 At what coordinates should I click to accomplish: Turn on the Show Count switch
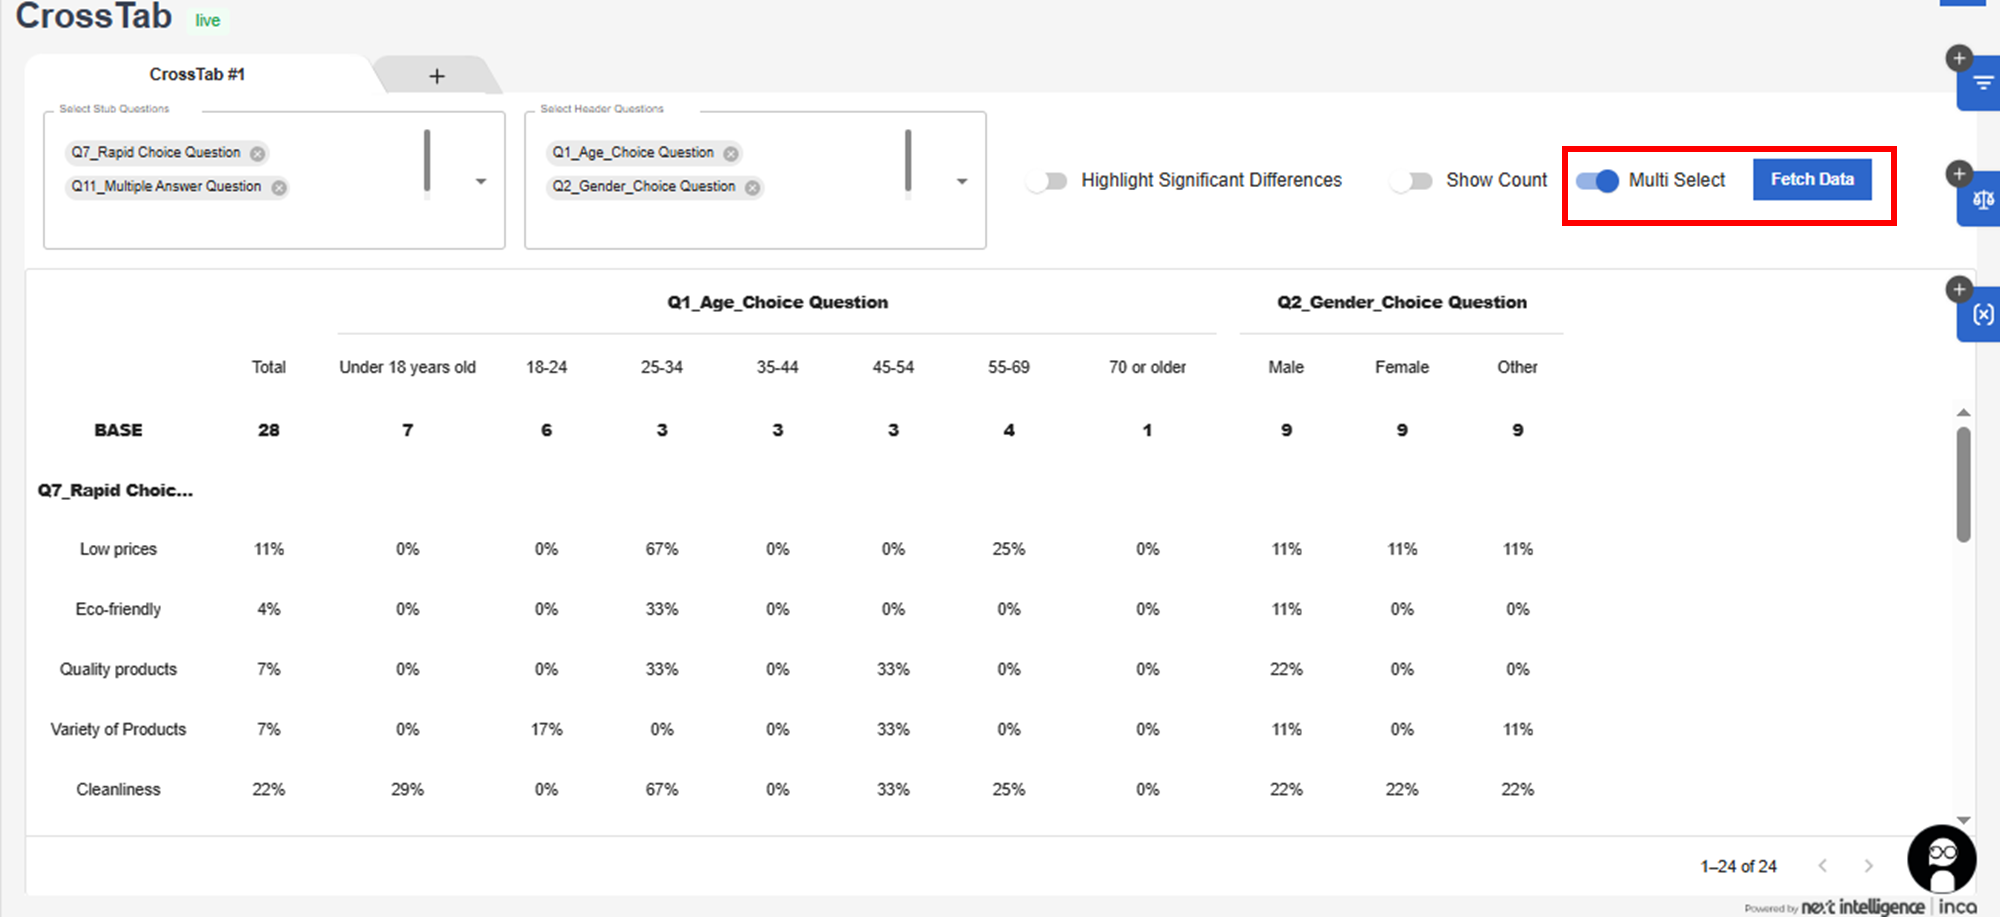[x=1411, y=181]
